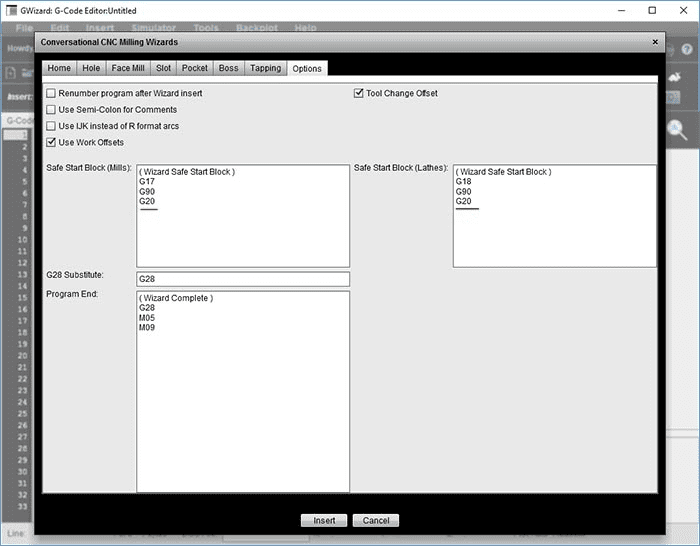
Task: Open the Tools menu in main window
Action: (206, 28)
